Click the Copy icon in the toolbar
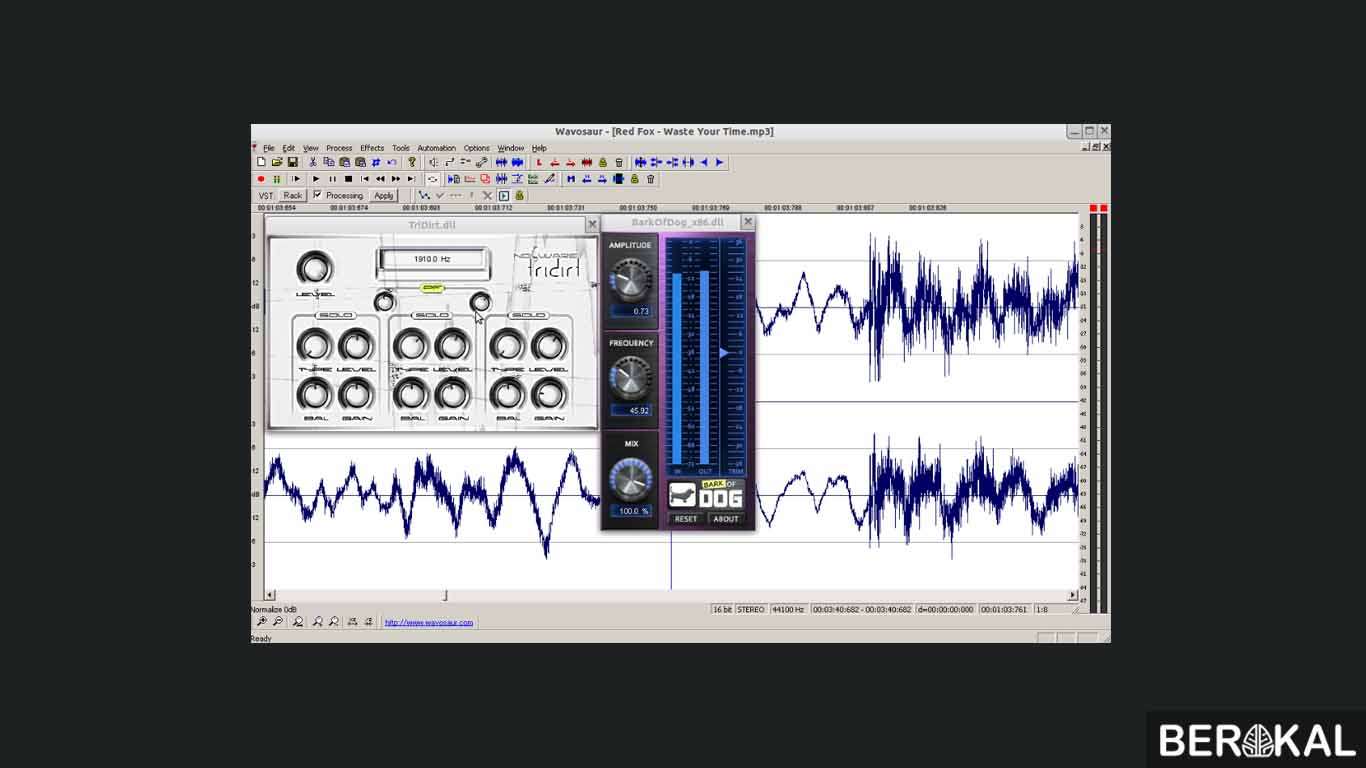 pos(329,162)
